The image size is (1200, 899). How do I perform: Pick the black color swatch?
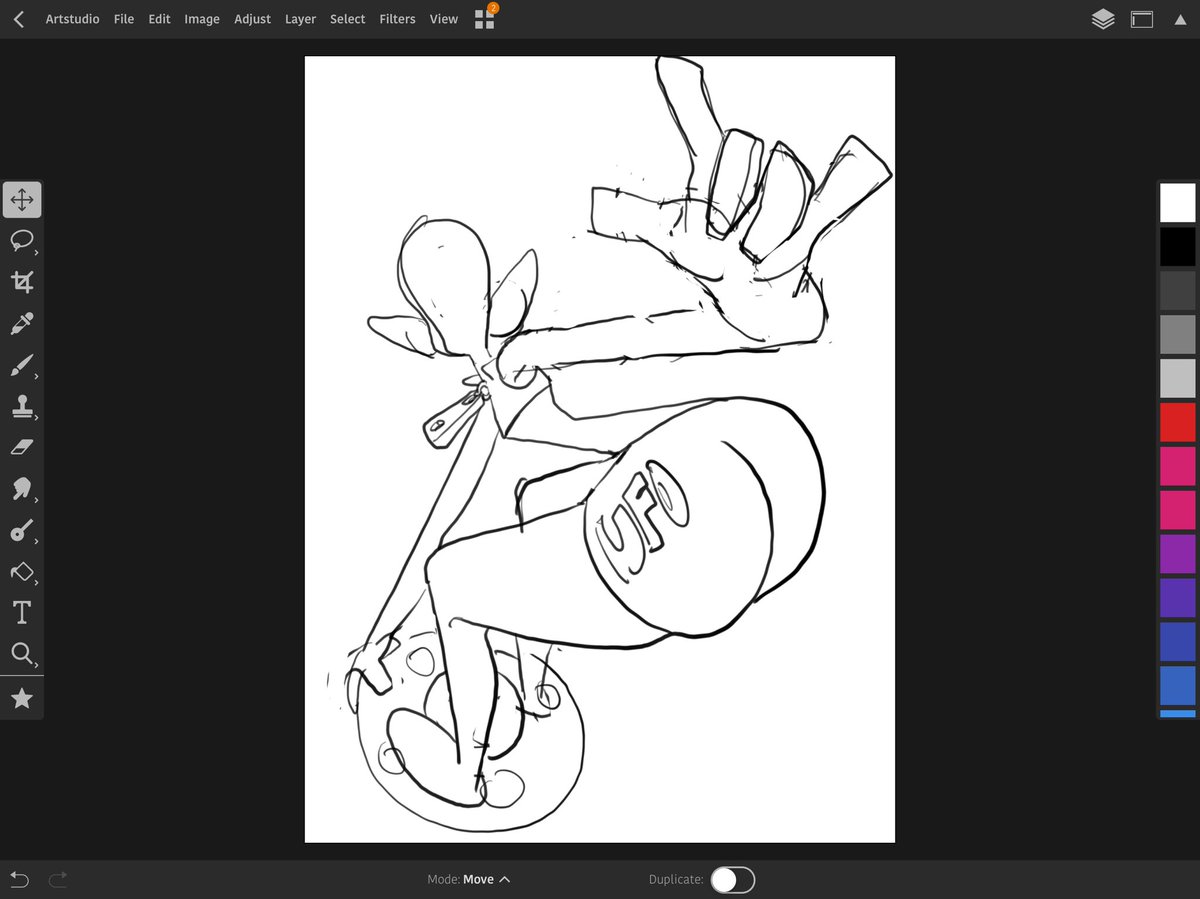click(1178, 247)
